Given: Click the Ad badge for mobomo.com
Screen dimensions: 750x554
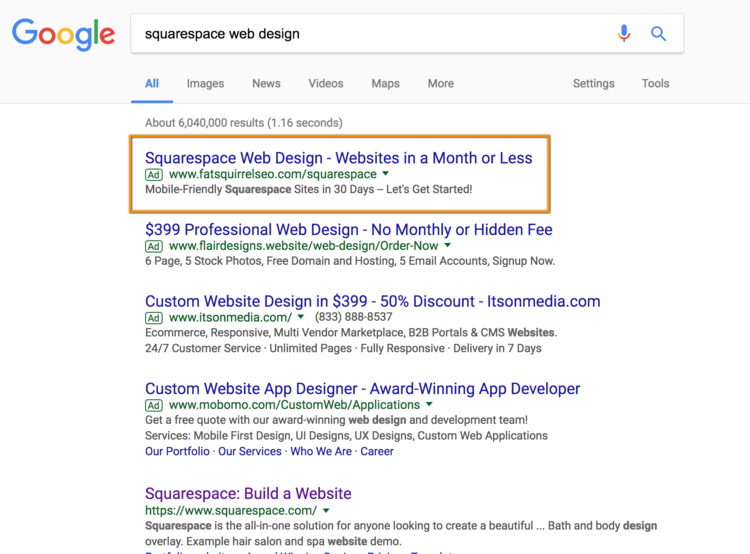Looking at the screenshot, I should click(154, 405).
